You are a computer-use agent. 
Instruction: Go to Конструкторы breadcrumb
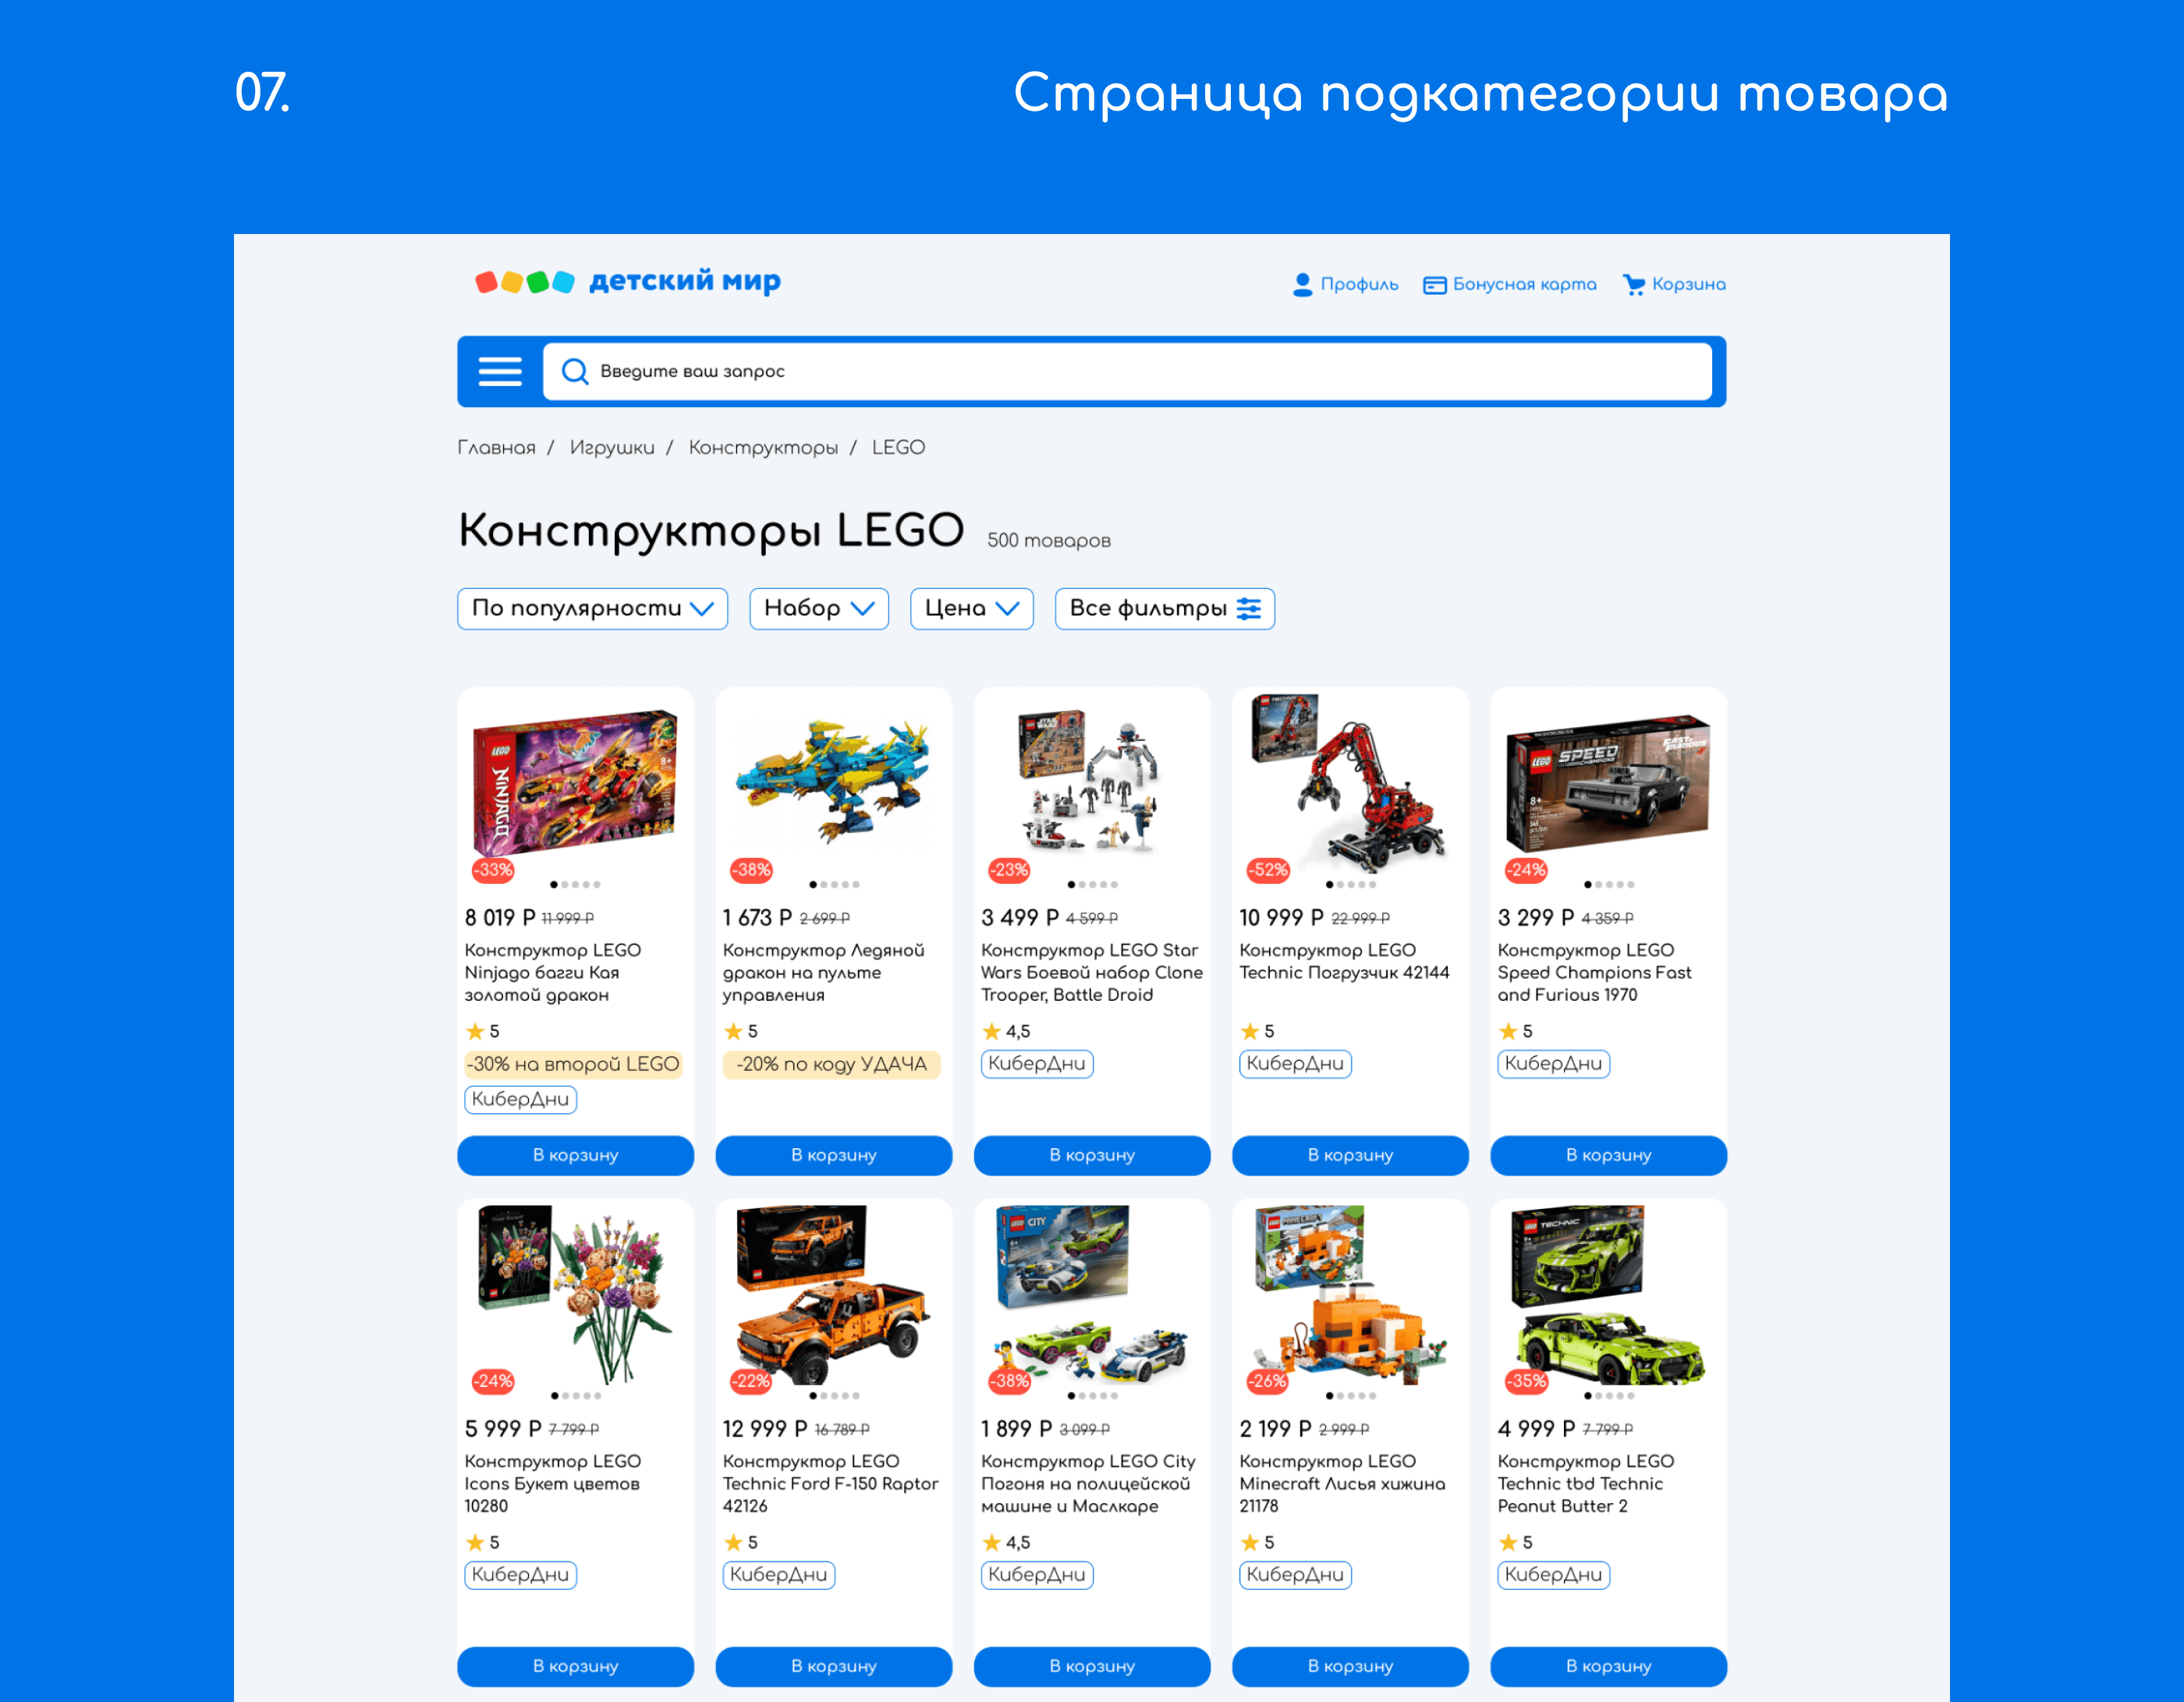(x=763, y=448)
